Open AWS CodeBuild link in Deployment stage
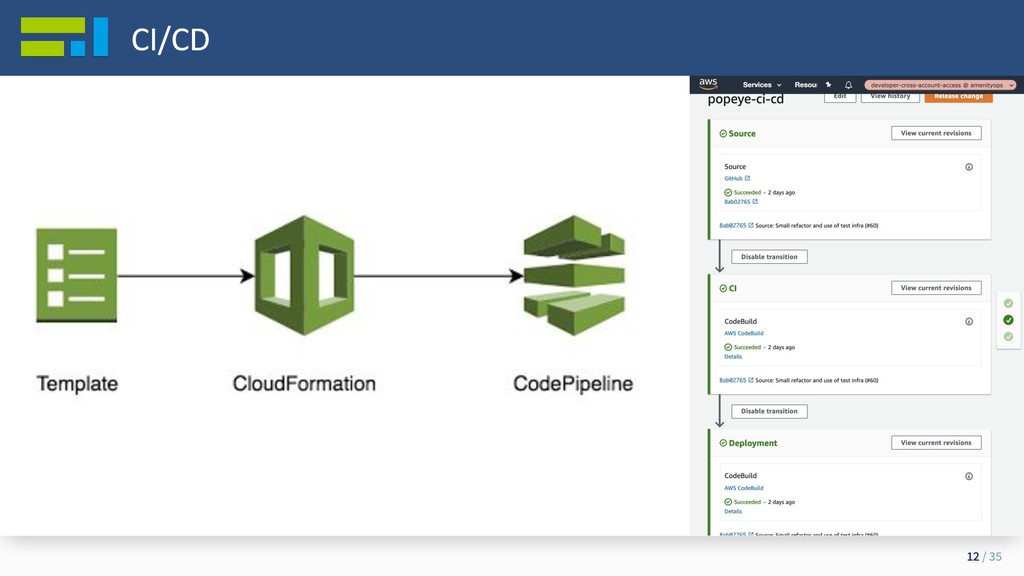The height and width of the screenshot is (576, 1024). click(744, 488)
